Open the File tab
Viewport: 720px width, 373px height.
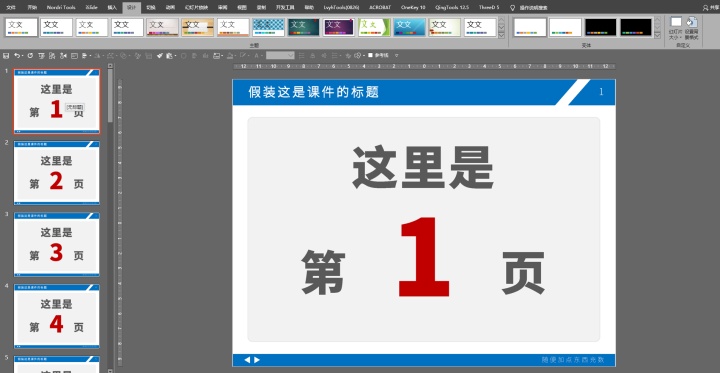(11, 7)
